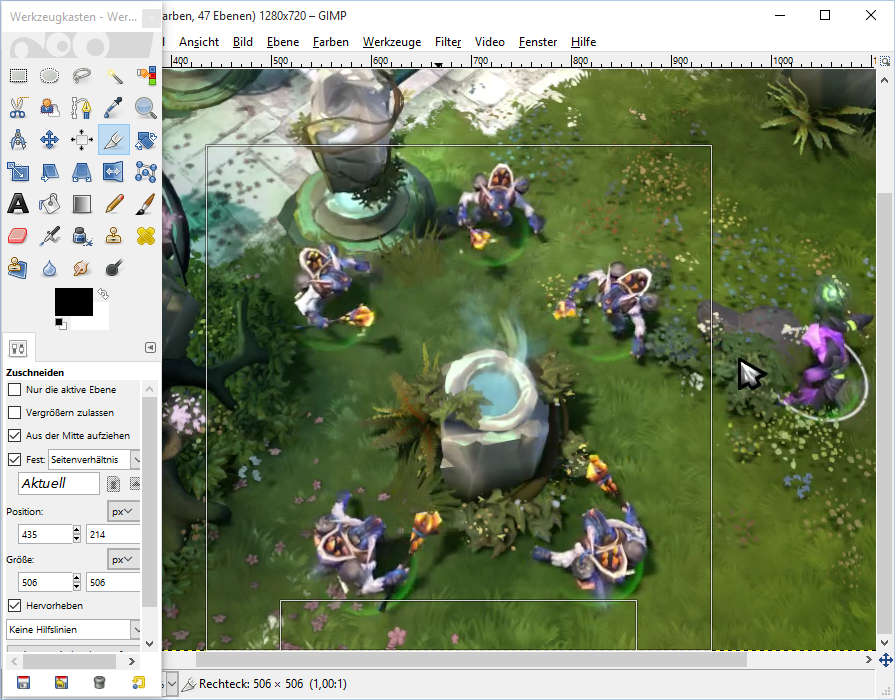Screen dimensions: 895x700
Task: Open the Werkzeuge menu
Action: 392,42
